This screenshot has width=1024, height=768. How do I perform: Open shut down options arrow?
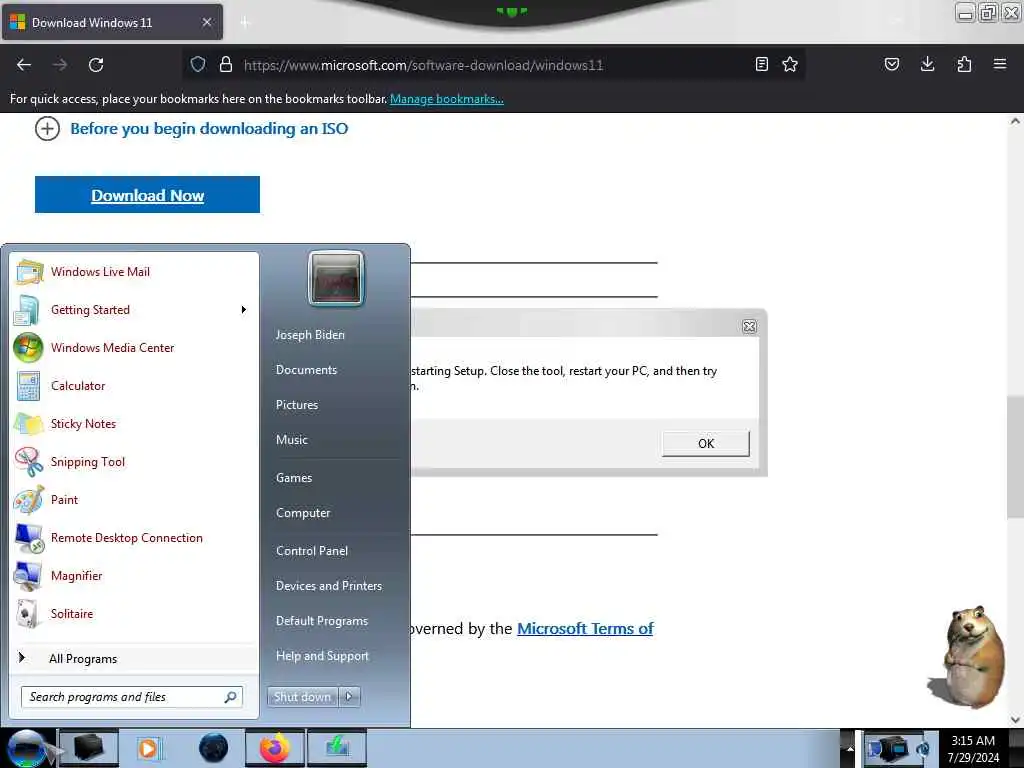pos(349,697)
